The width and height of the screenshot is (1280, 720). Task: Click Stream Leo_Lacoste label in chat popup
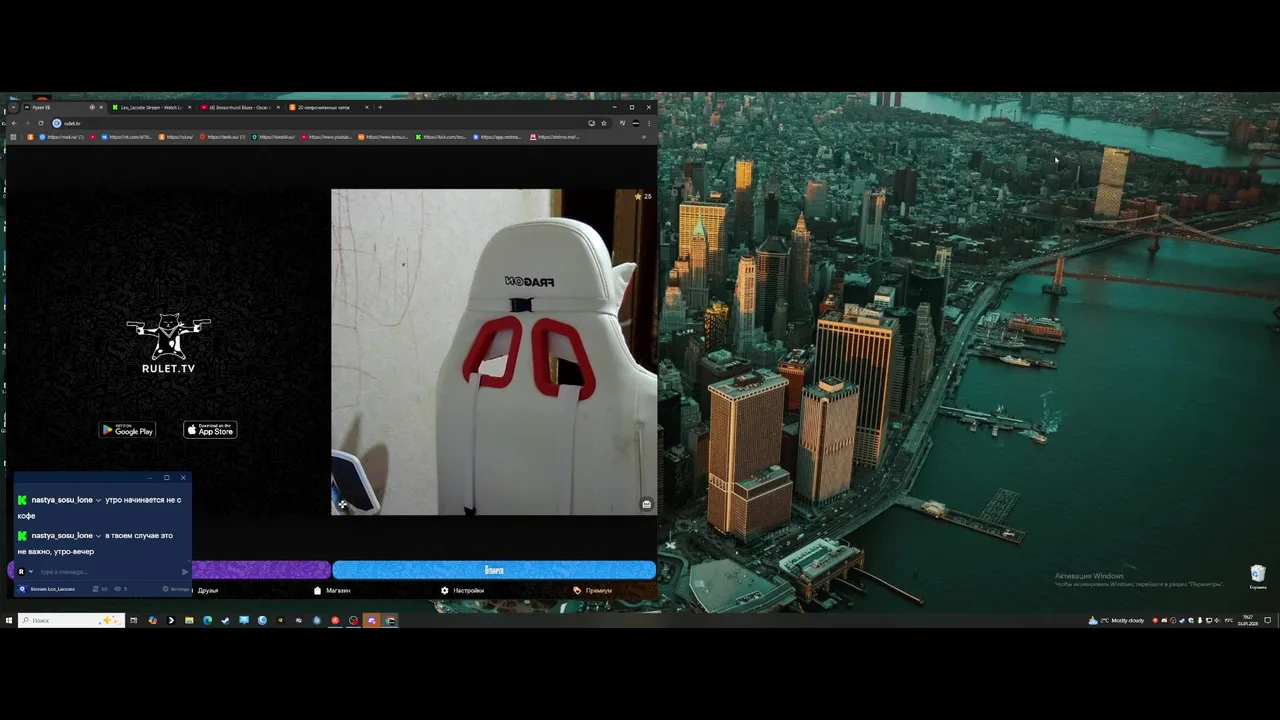tap(52, 589)
